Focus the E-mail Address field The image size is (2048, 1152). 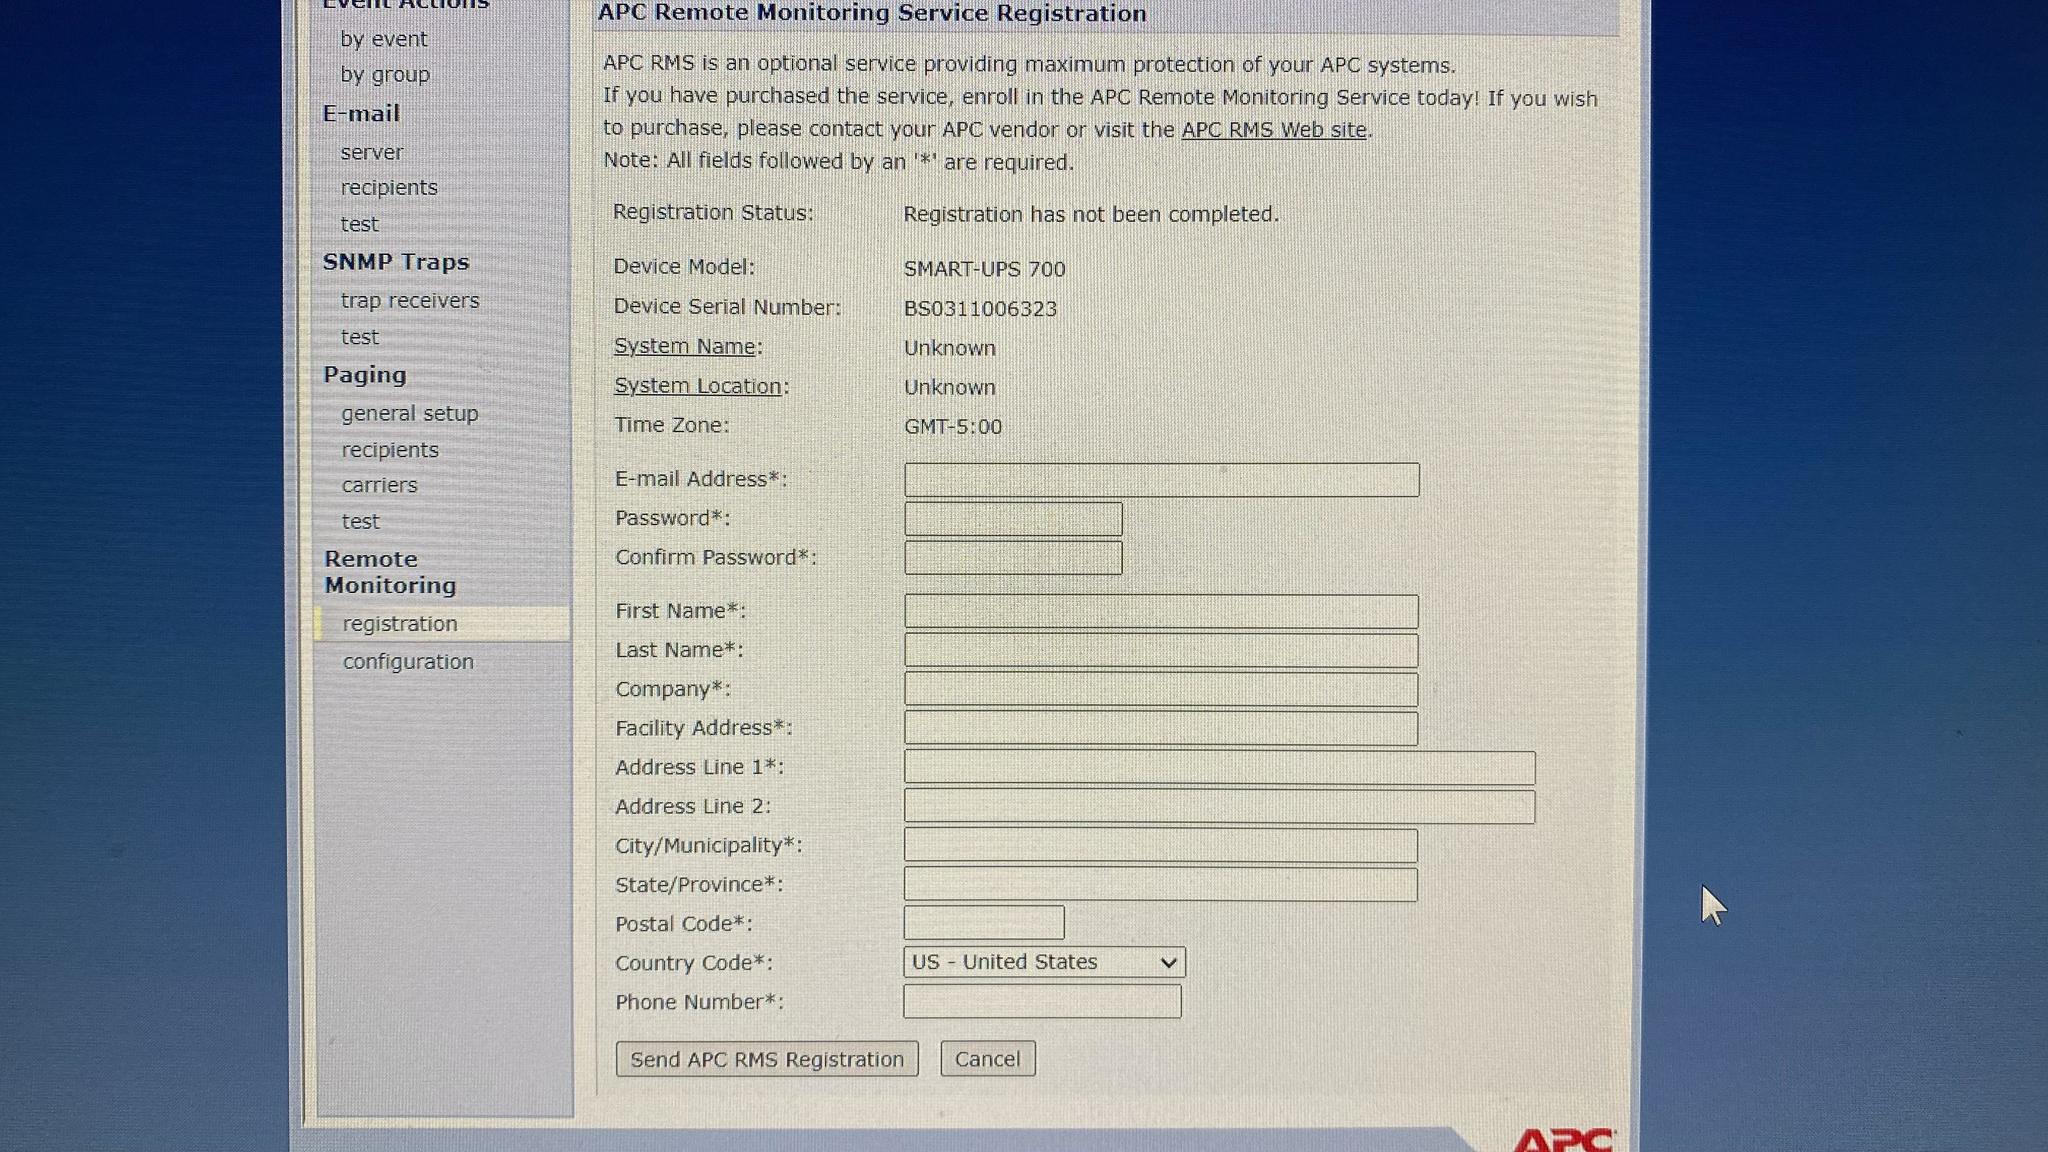[1161, 480]
